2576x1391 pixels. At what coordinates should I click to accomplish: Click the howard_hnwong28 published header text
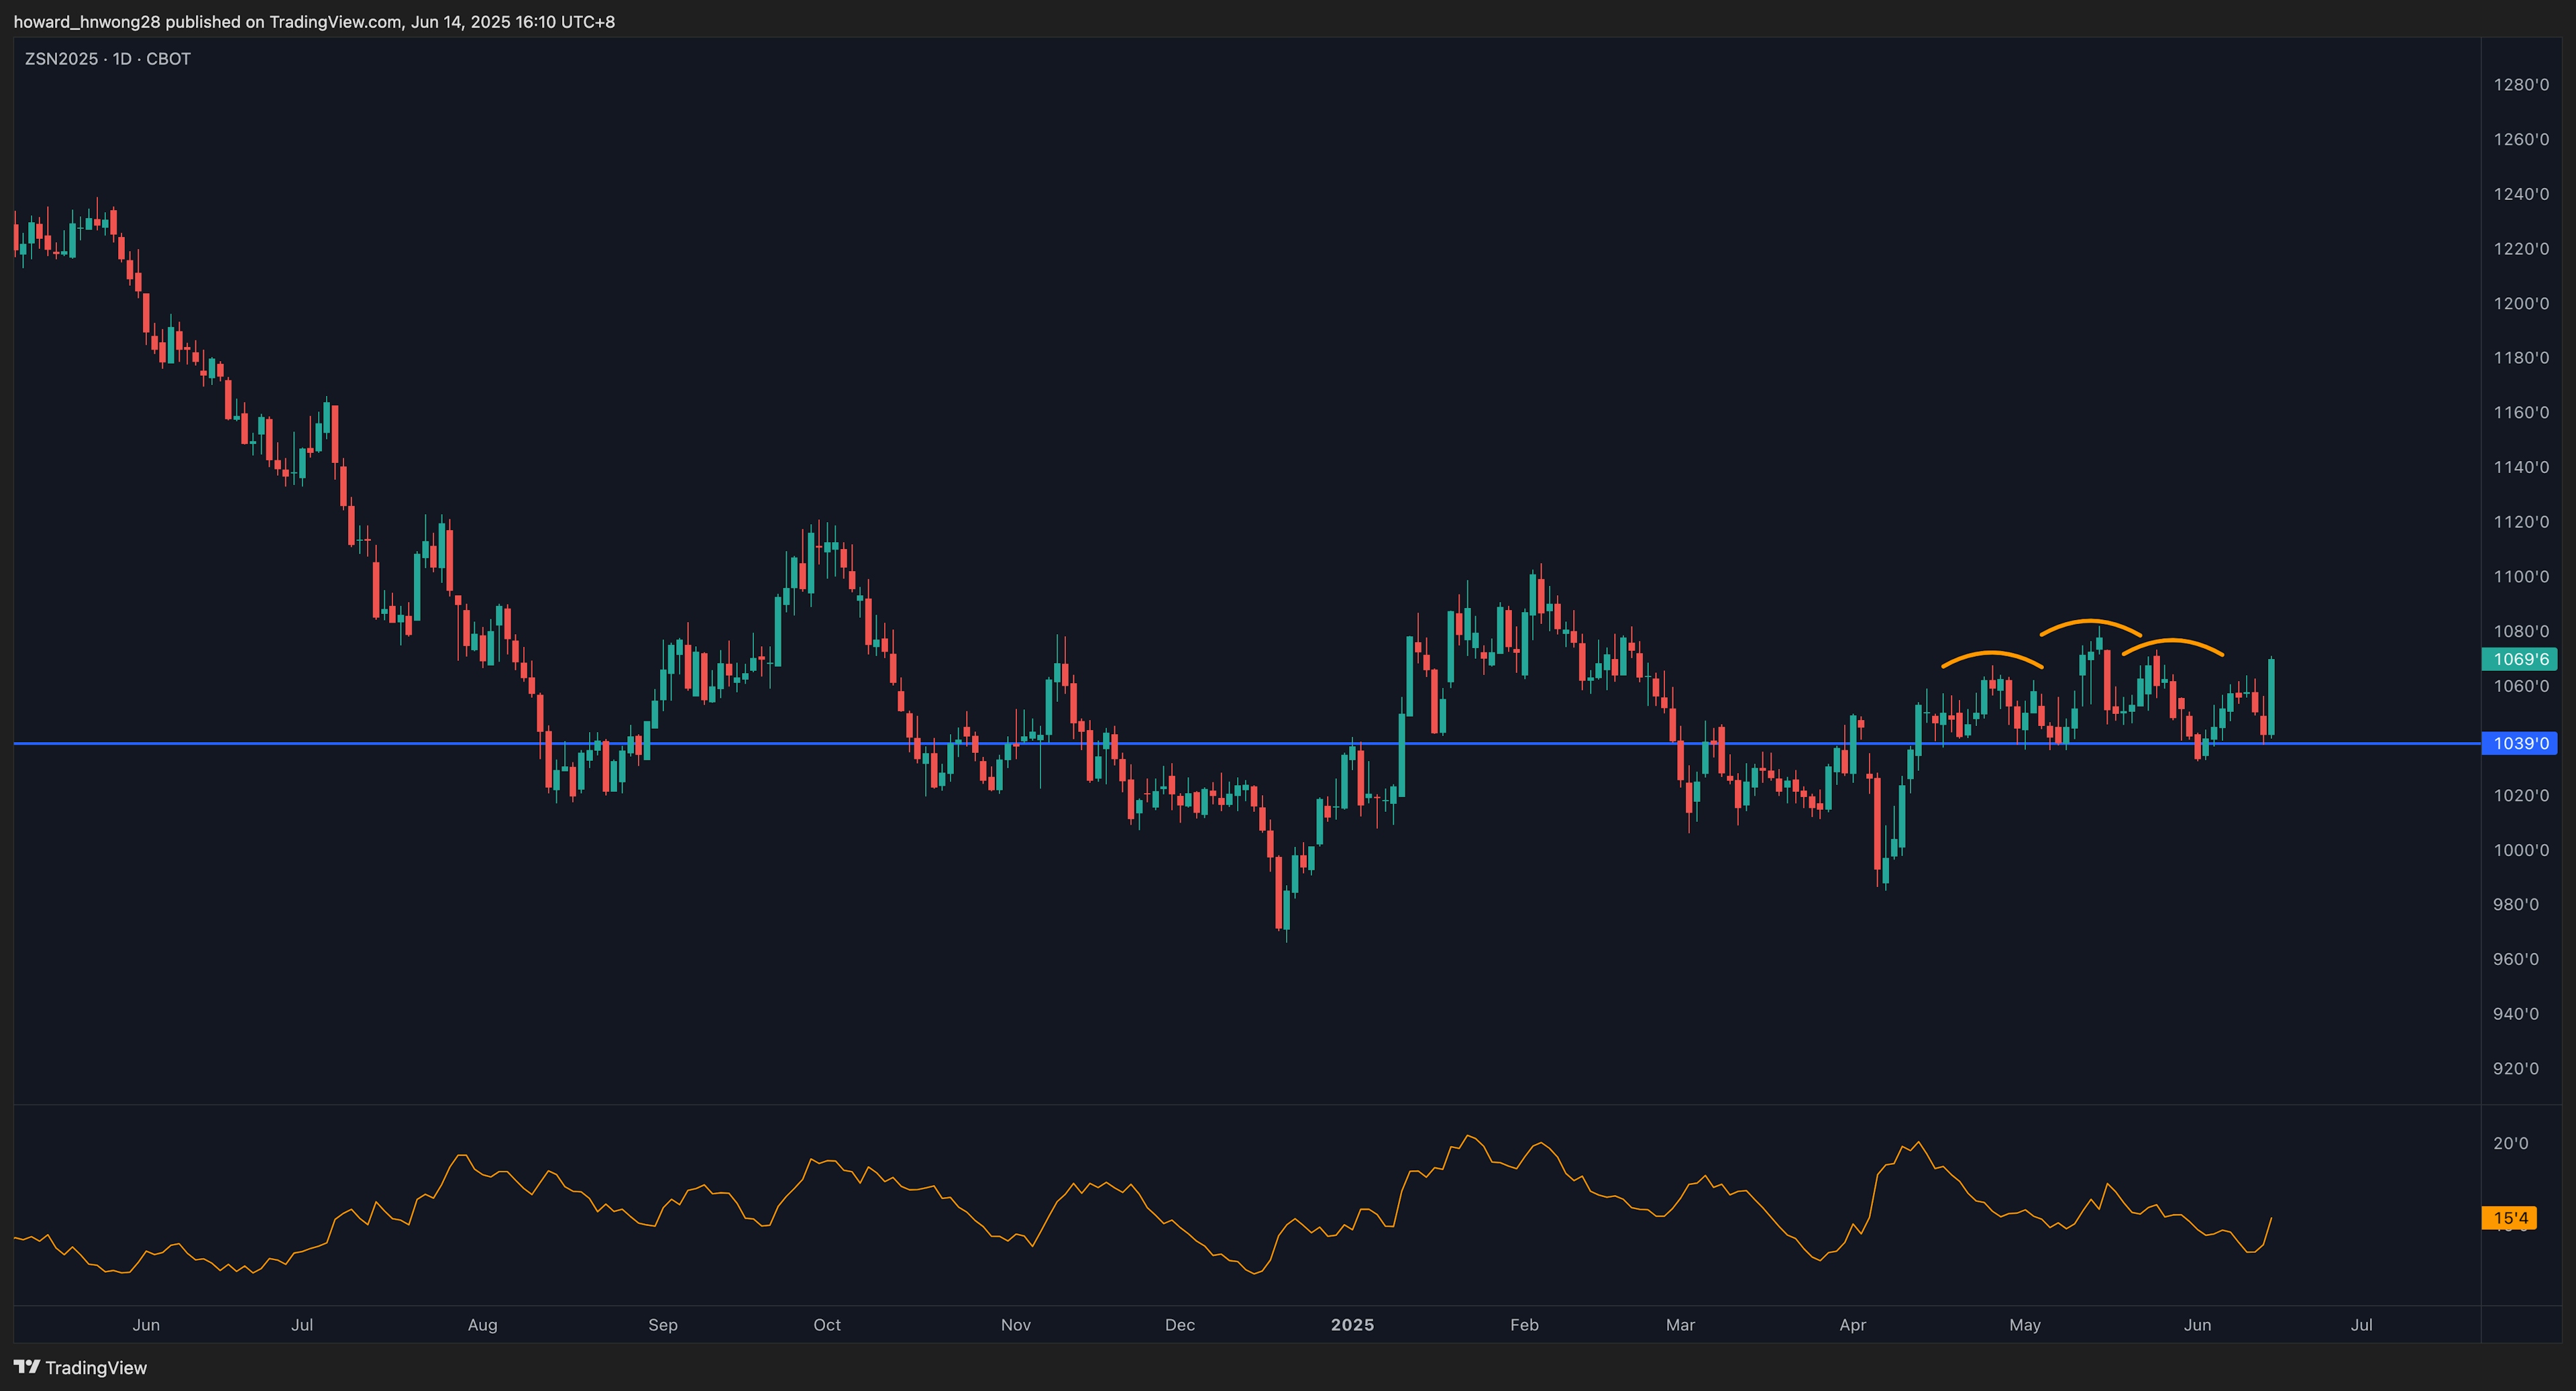point(314,22)
